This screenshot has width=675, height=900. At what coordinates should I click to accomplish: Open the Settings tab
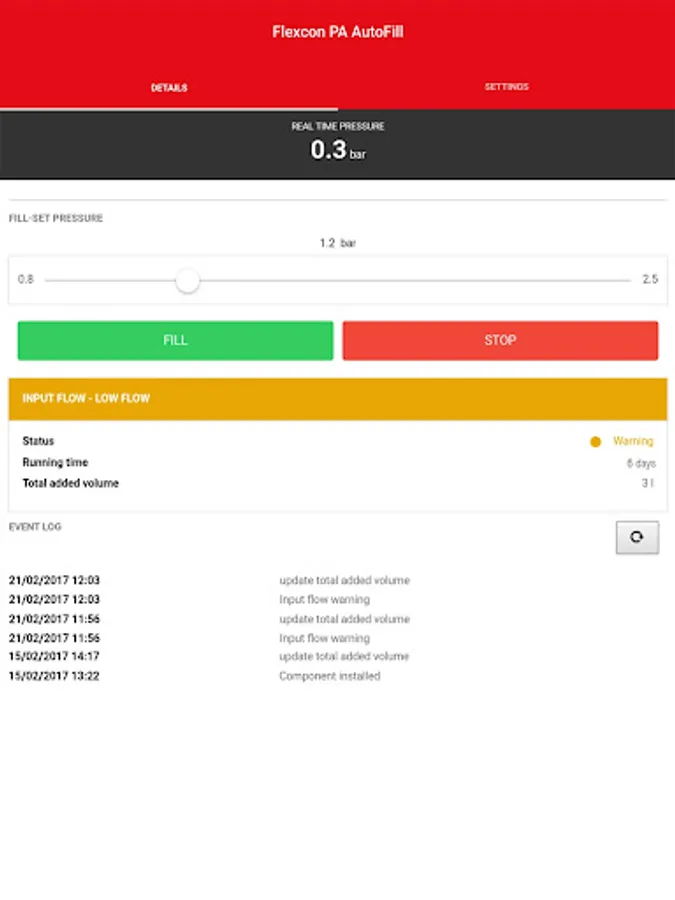tap(506, 87)
